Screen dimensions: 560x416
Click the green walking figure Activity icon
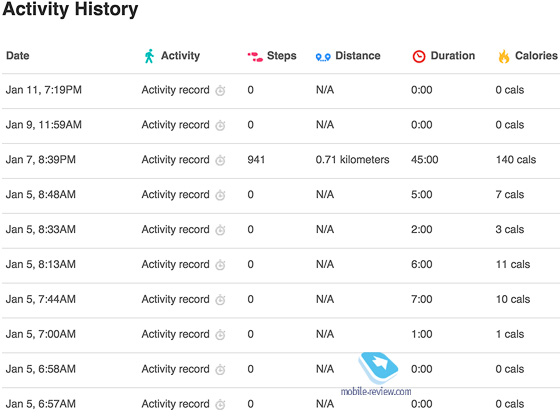(x=149, y=56)
